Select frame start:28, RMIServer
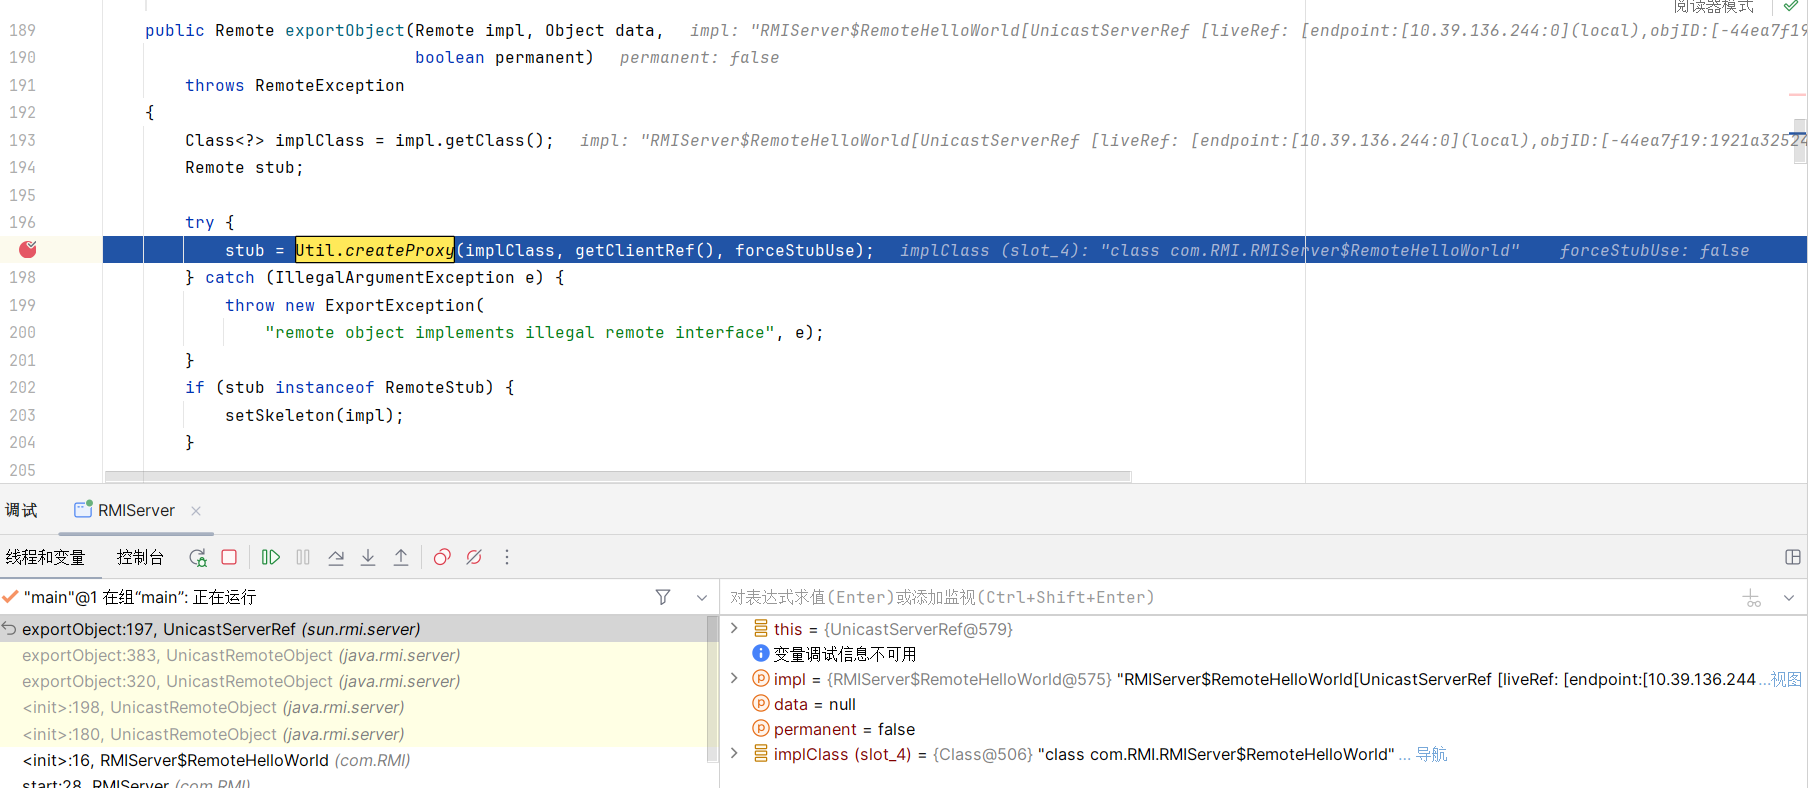This screenshot has height=788, width=1812. tap(355, 782)
